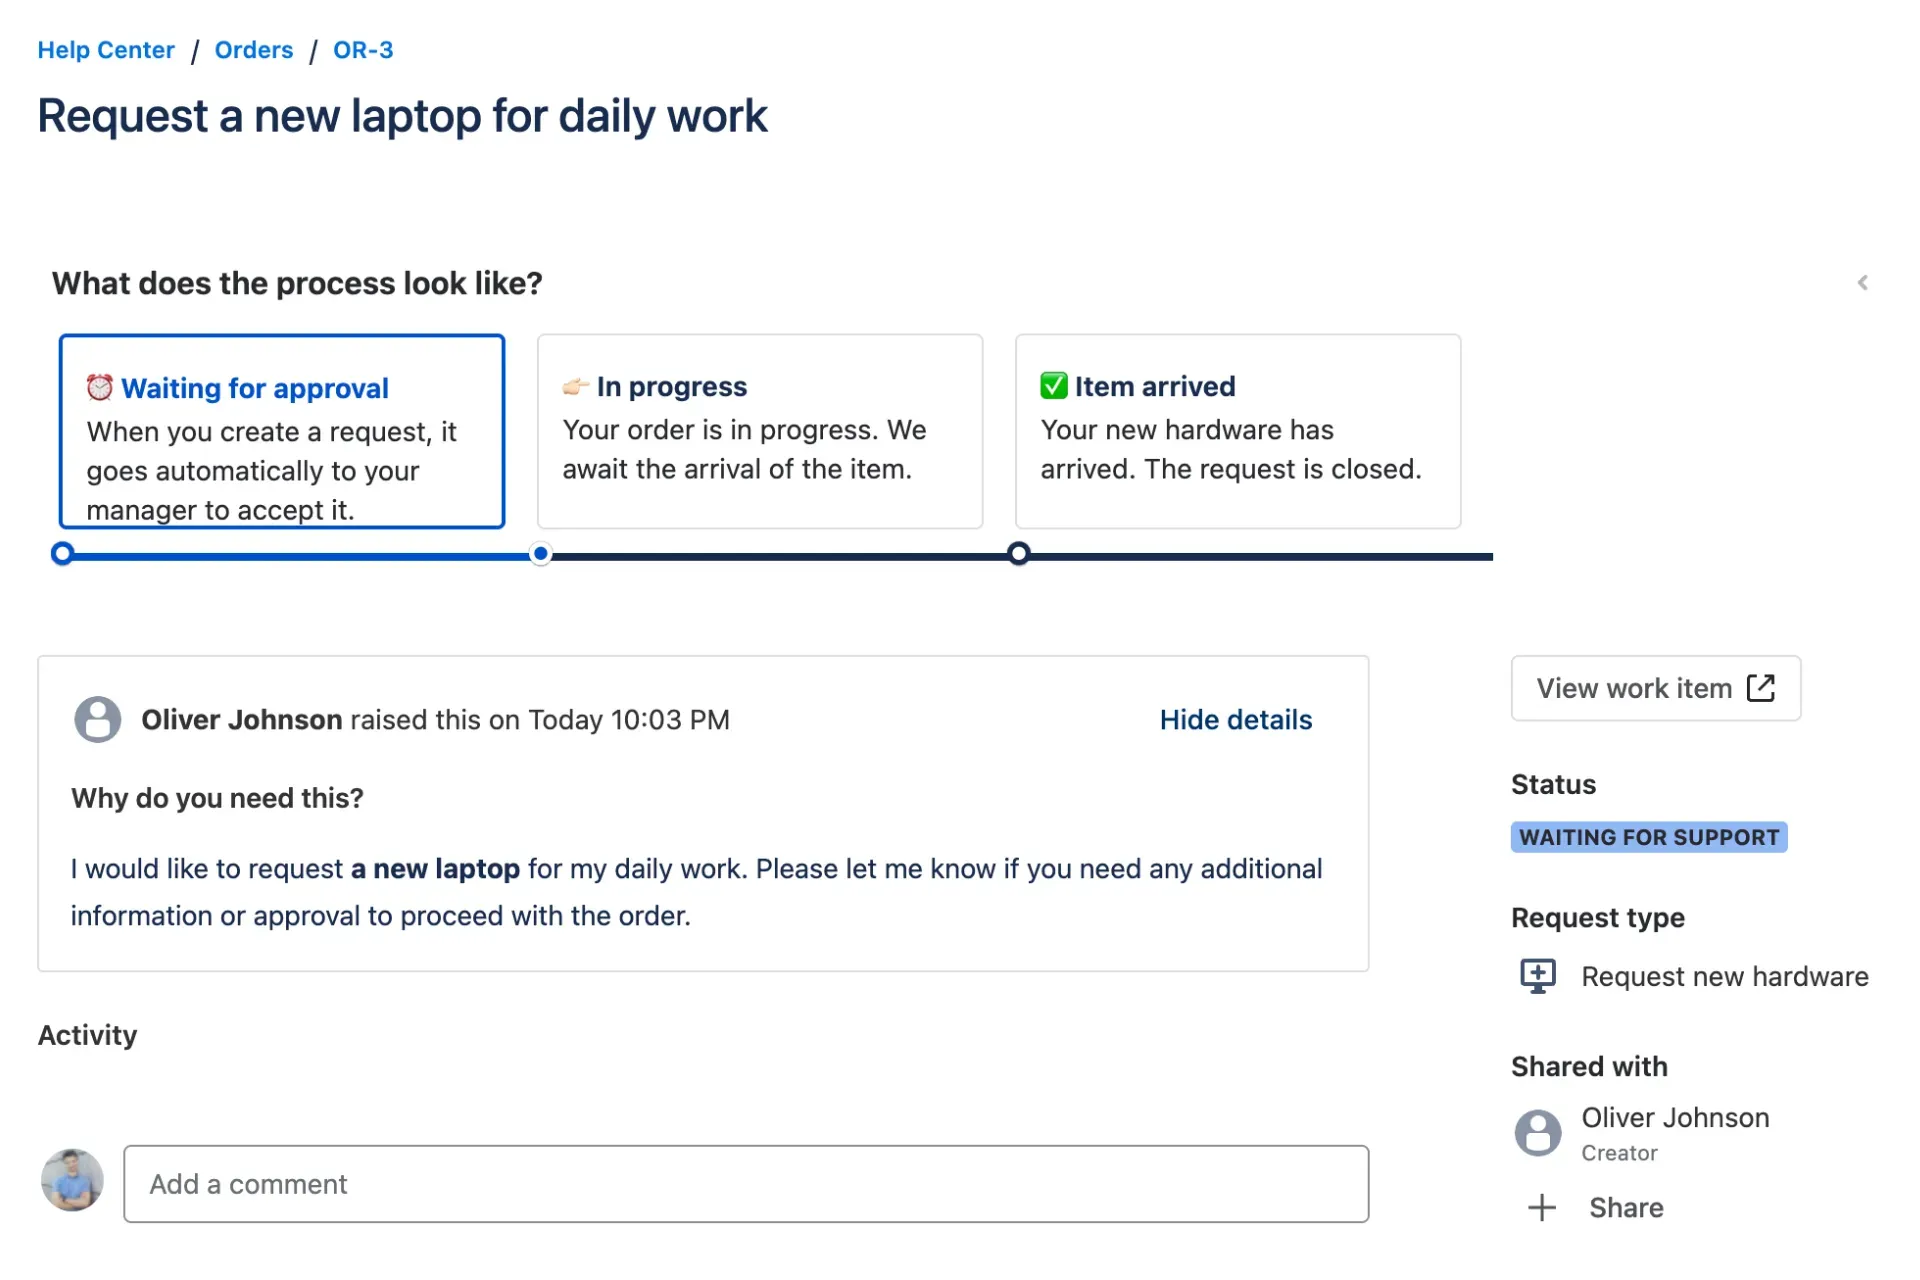Click the external link icon on View work item
Image resolution: width=1920 pixels, height=1280 pixels.
click(1760, 688)
